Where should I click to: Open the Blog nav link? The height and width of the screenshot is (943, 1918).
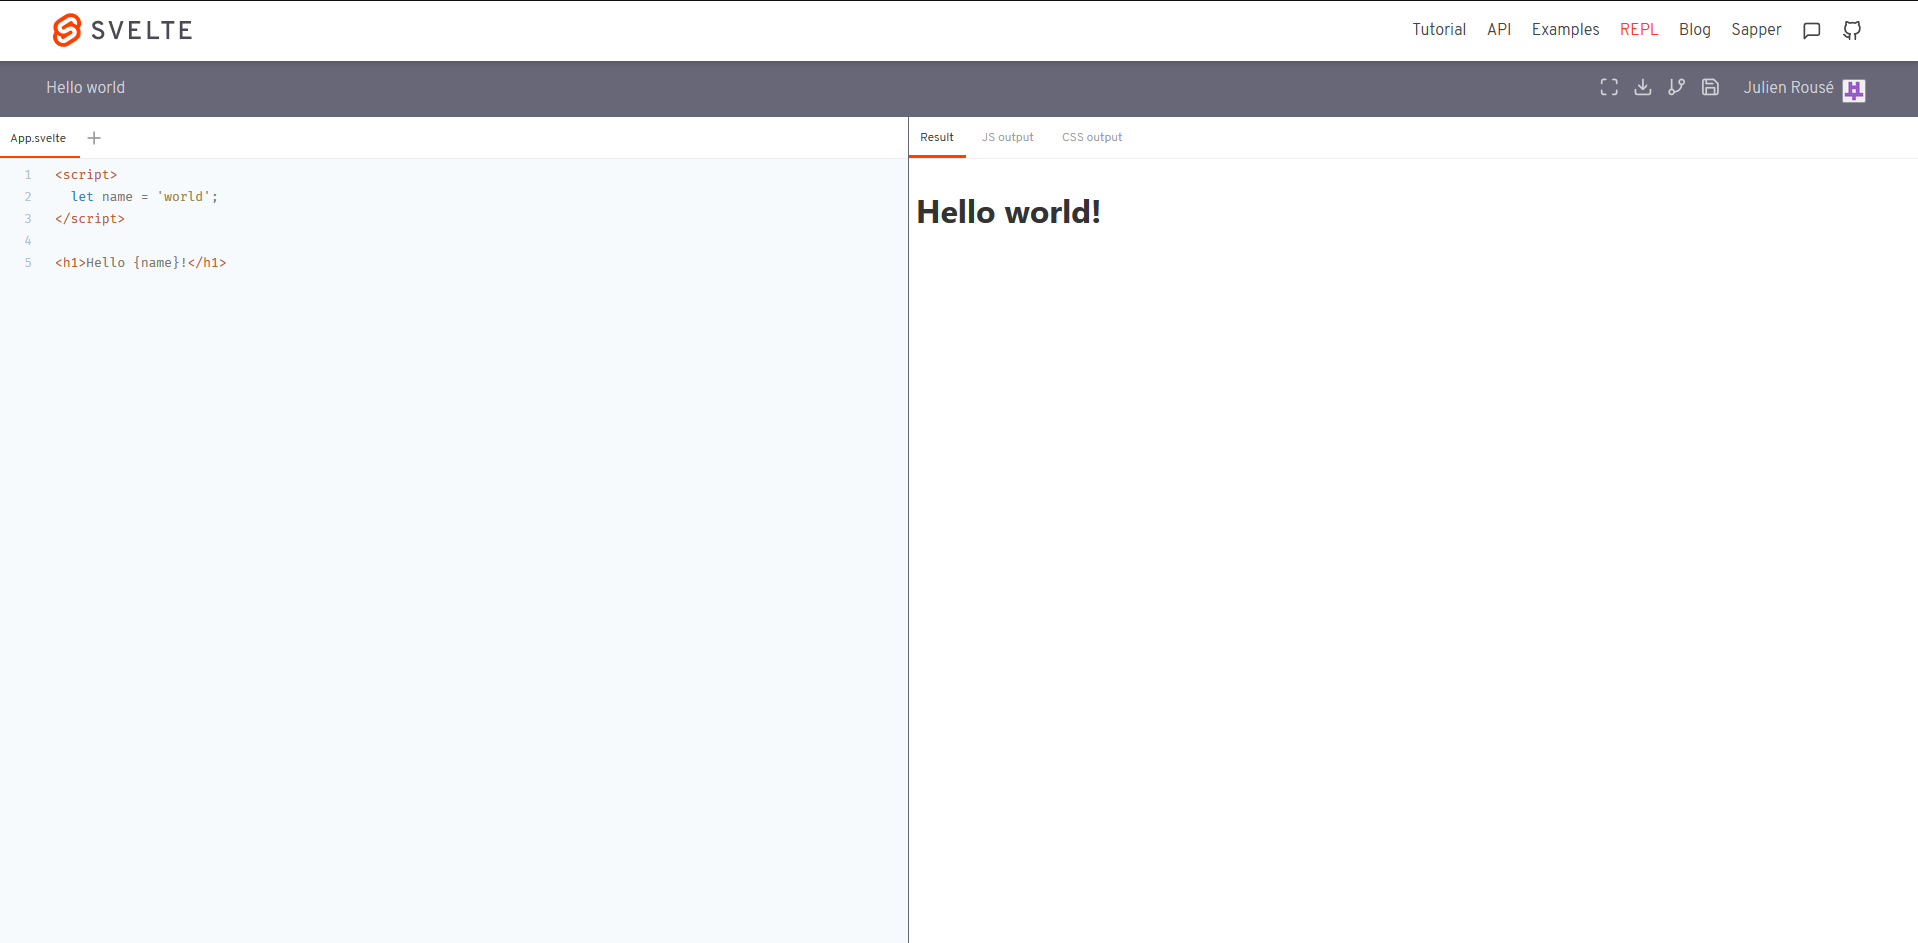[x=1695, y=30]
